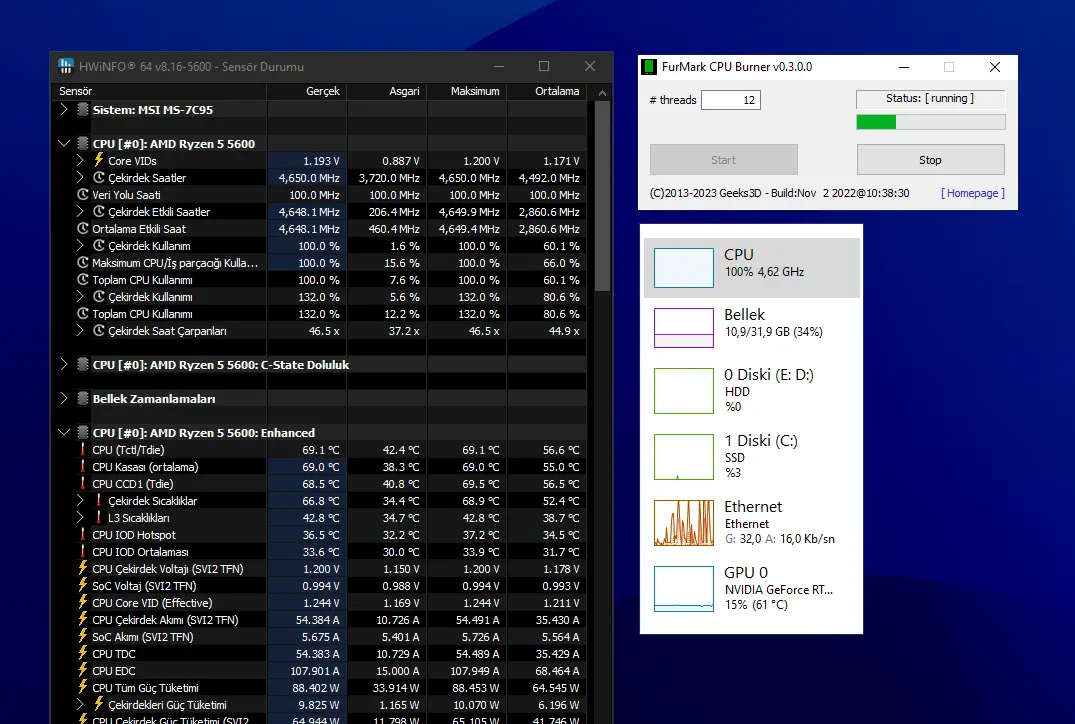Expand the Çekirdek Saatler row

tap(80, 178)
